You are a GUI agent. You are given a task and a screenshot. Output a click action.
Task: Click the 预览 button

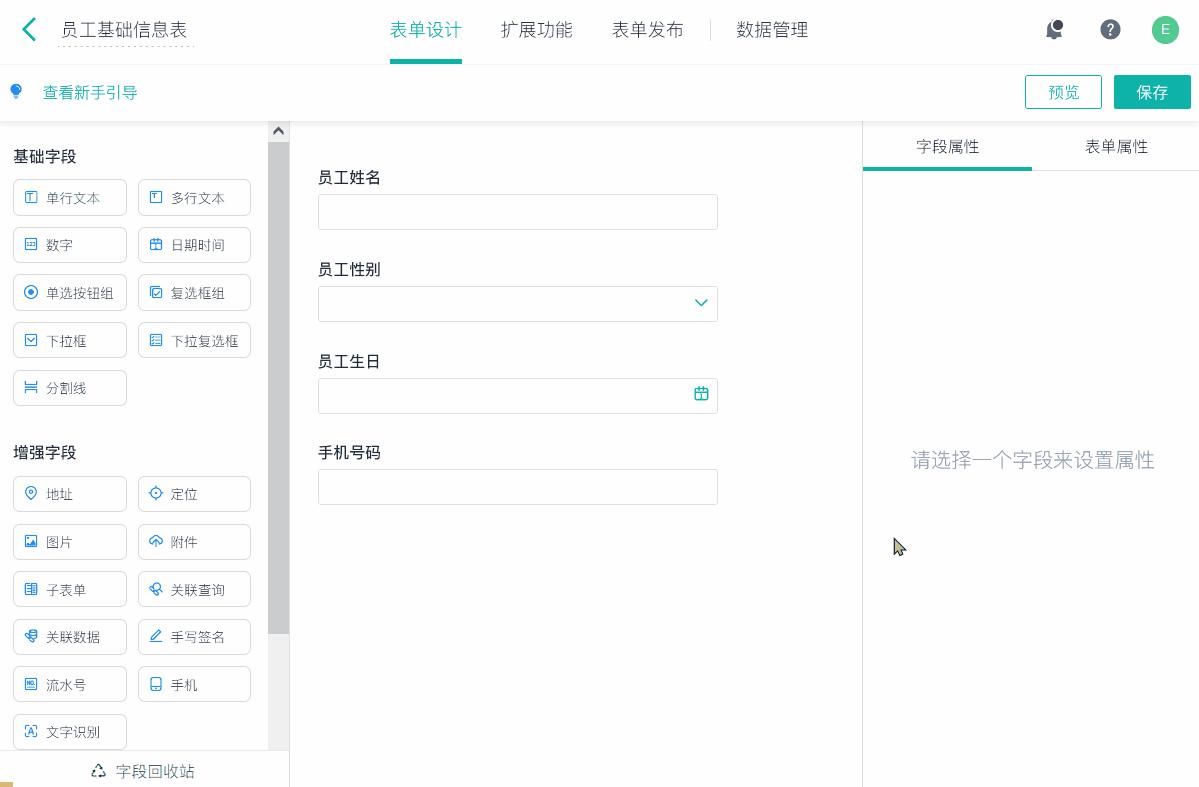1063,92
